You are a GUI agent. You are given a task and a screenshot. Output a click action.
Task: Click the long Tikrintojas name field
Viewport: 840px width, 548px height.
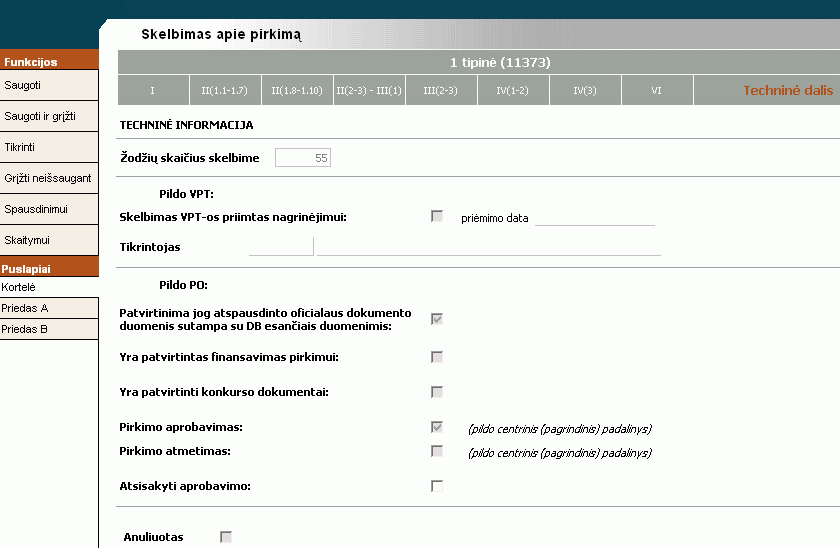(x=489, y=246)
